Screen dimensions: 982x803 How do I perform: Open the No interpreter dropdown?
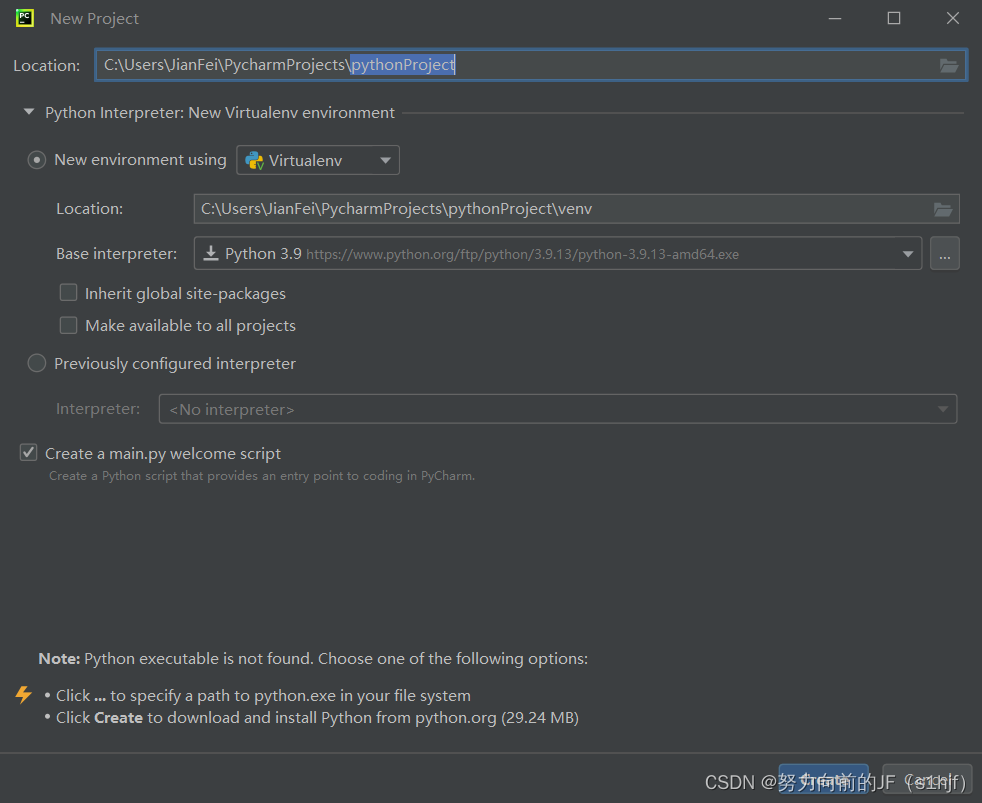click(x=557, y=409)
